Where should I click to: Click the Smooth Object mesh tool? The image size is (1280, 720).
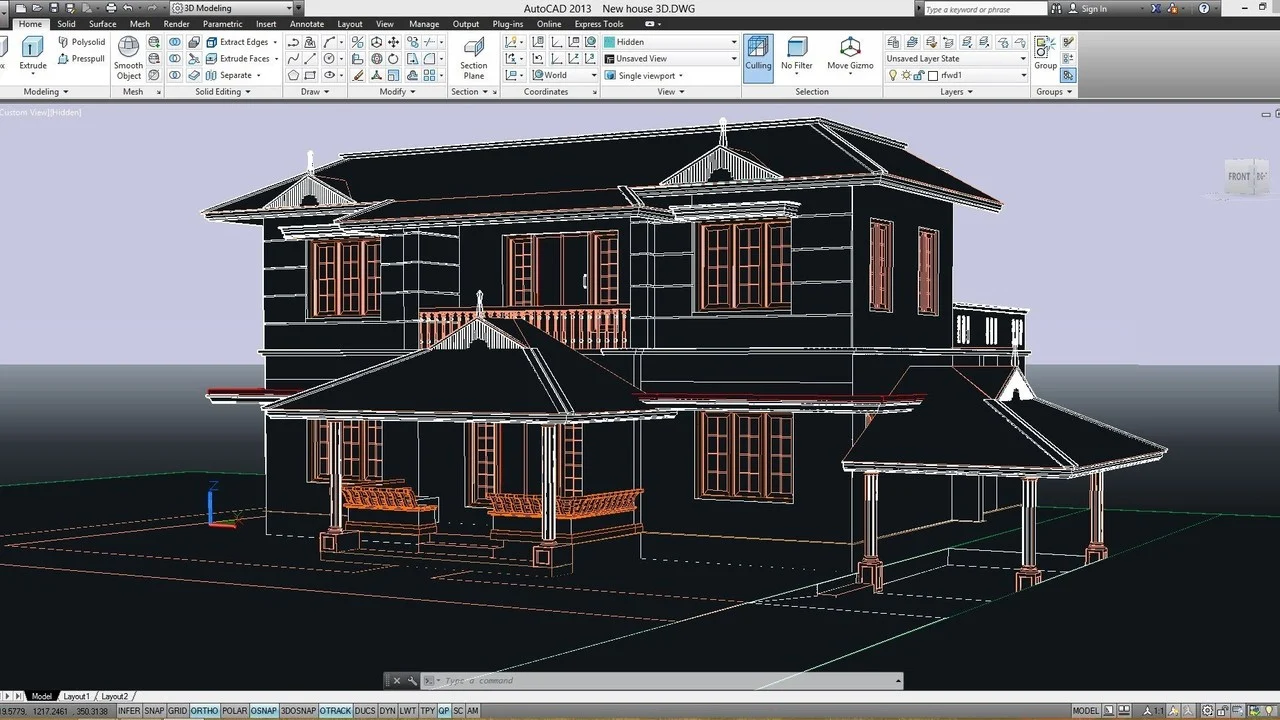[128, 58]
